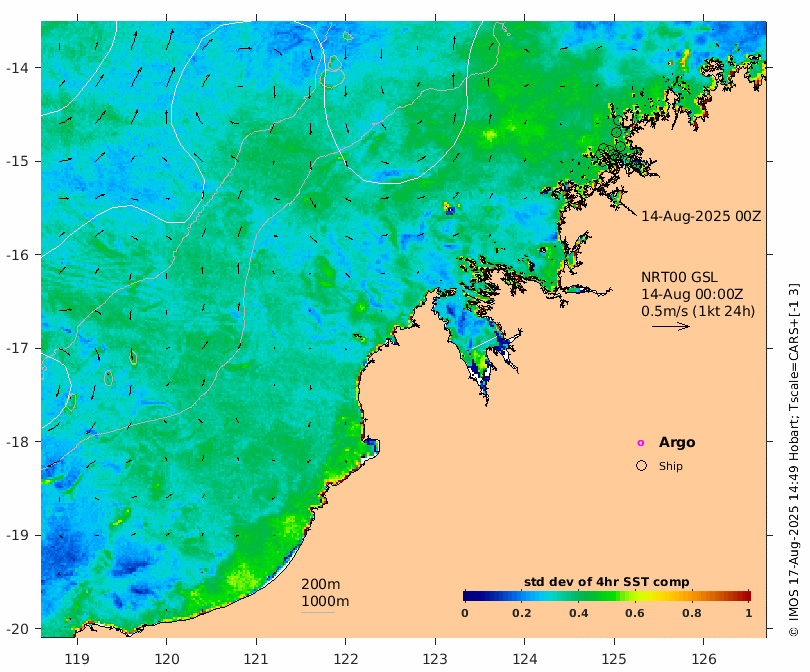Click the longitude label '122'

(x=346, y=659)
